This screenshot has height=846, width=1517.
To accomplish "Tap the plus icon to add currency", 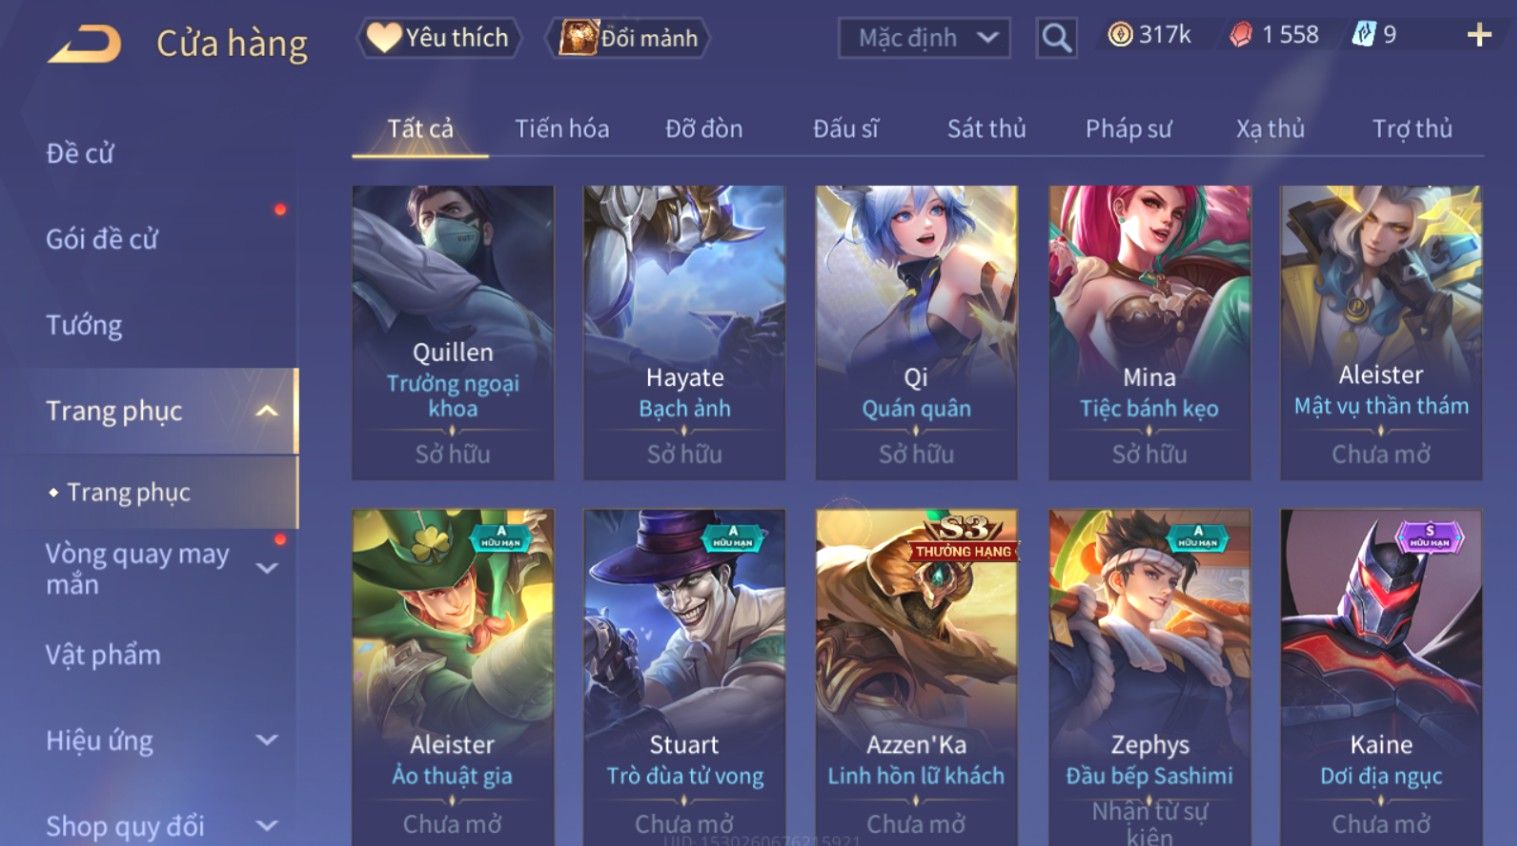I will pos(1479,35).
